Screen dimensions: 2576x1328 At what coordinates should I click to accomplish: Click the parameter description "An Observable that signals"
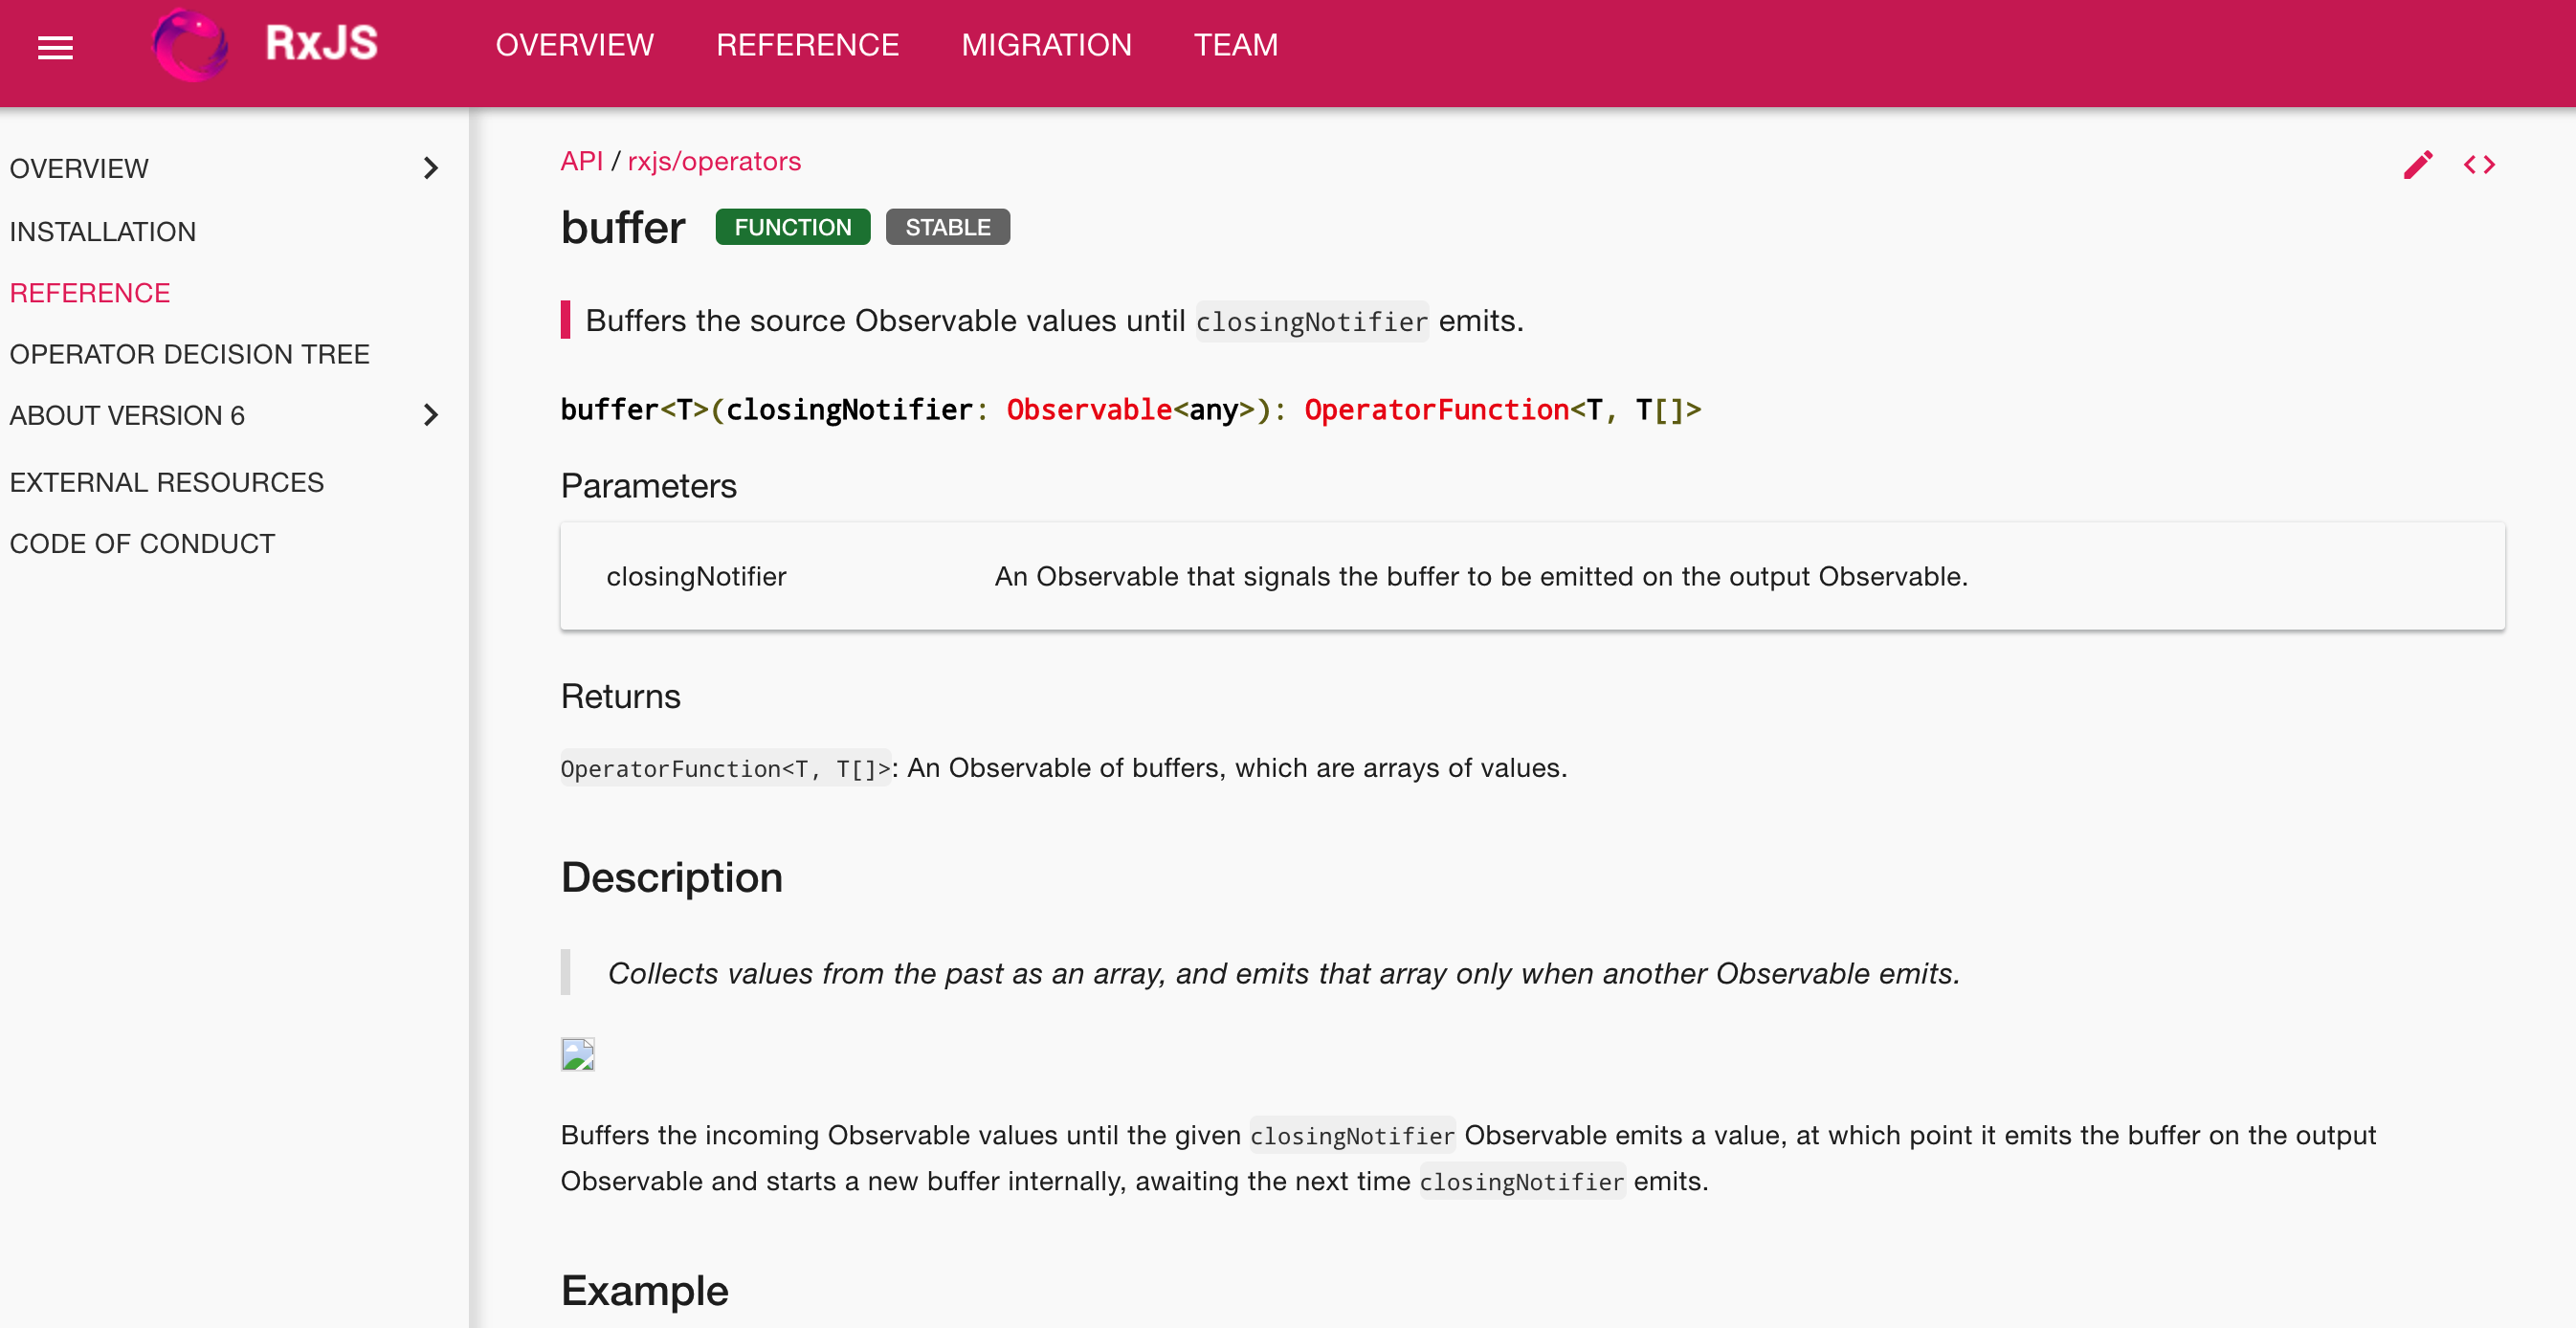(x=1480, y=576)
